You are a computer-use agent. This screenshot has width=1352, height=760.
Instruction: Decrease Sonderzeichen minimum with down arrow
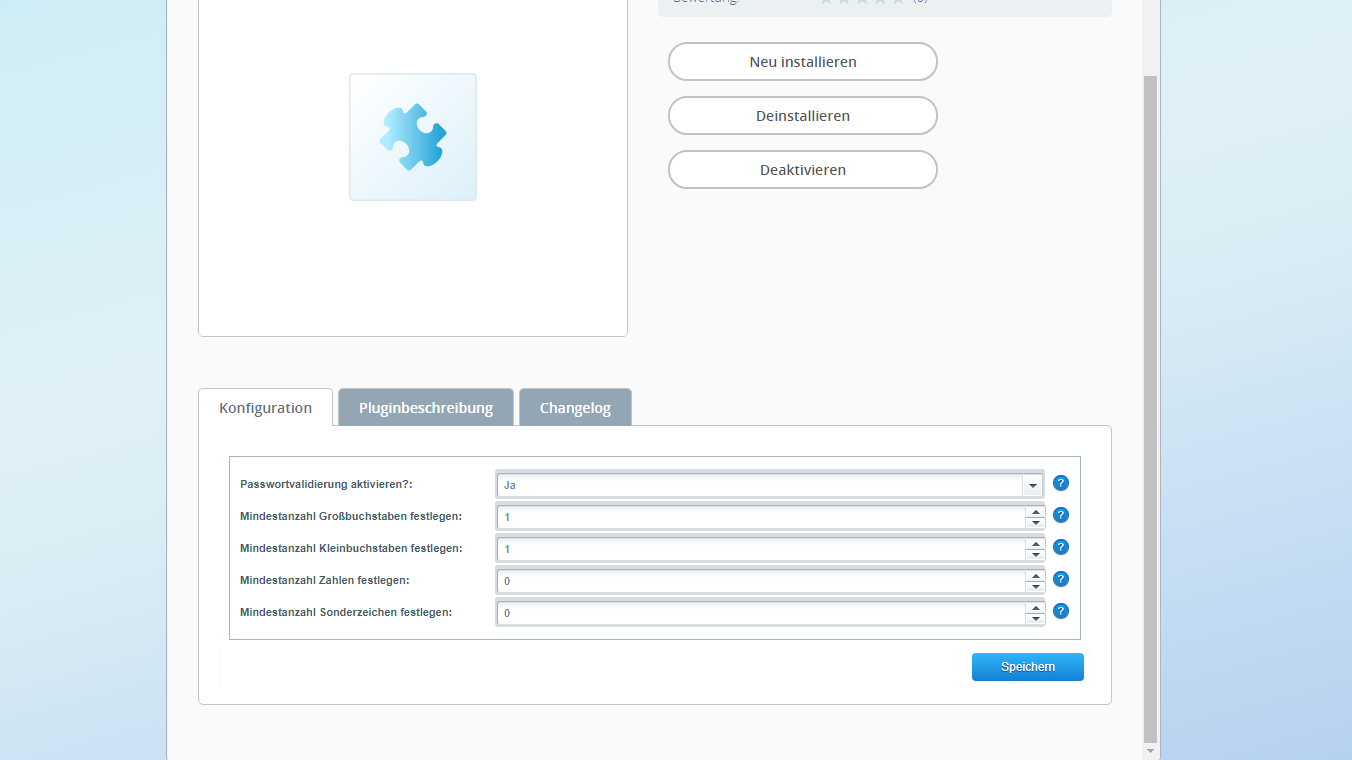1035,619
